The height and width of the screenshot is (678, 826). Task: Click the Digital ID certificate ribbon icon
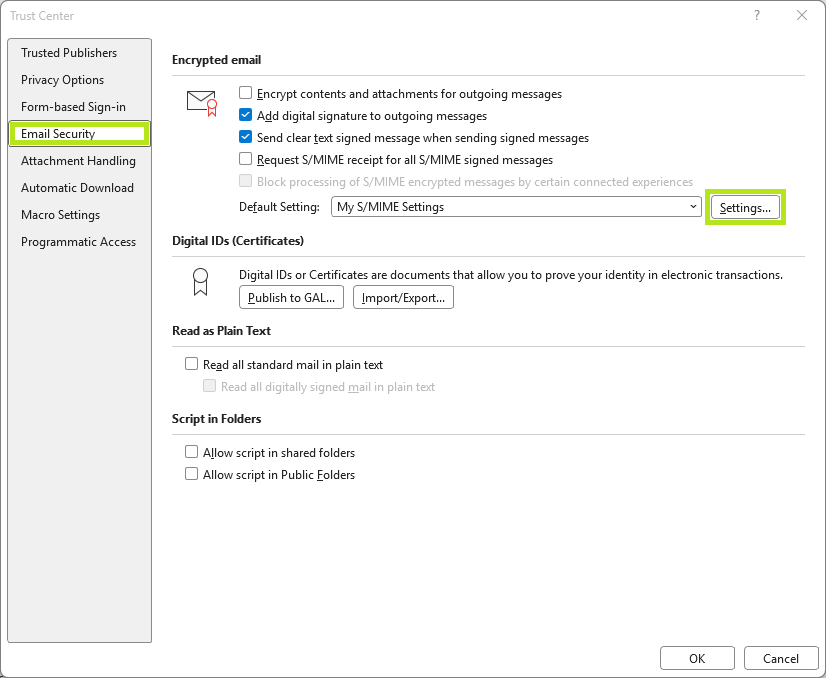point(200,282)
